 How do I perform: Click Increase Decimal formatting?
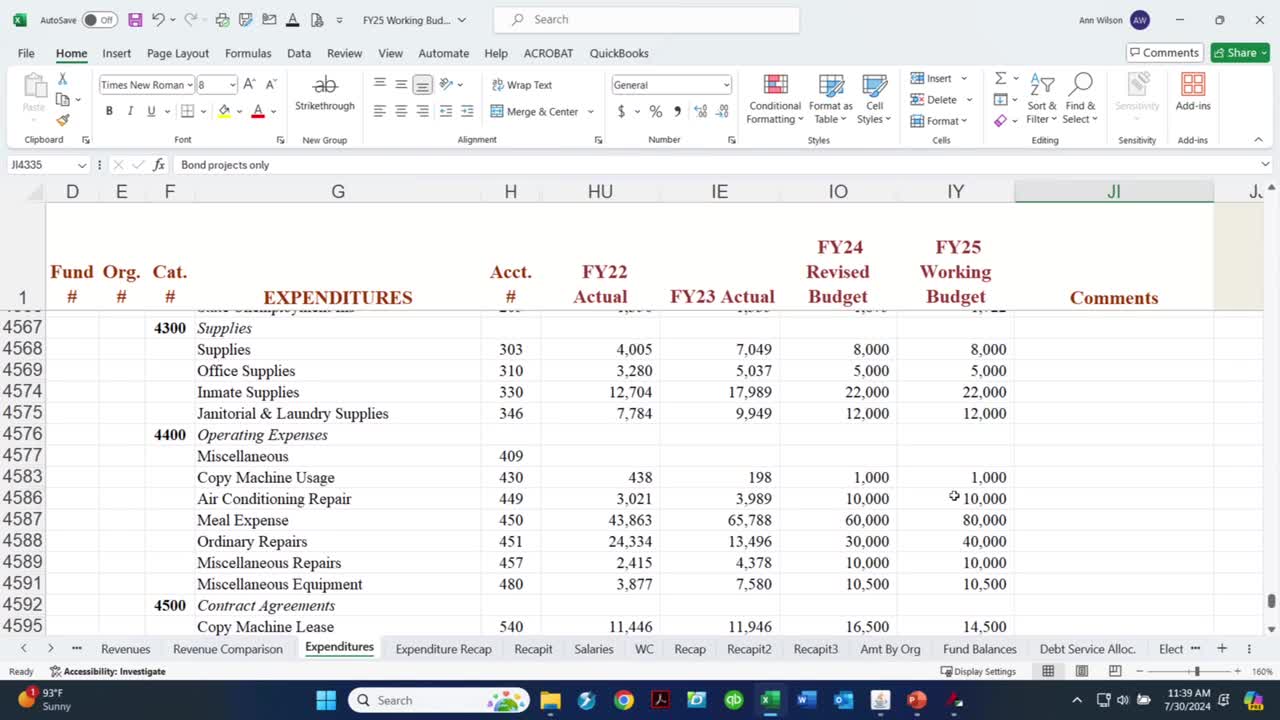coord(701,112)
